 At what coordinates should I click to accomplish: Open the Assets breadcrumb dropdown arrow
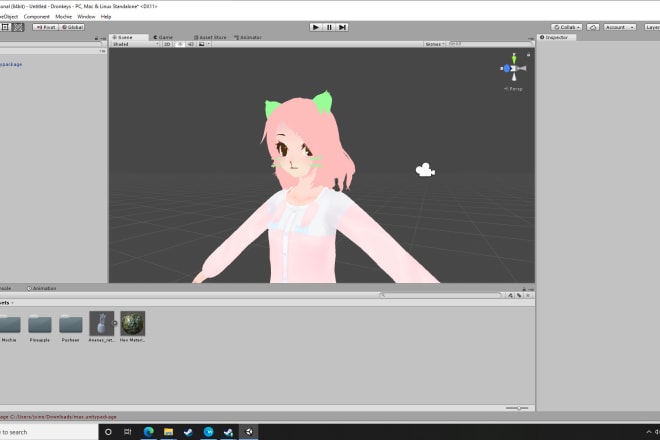(12, 303)
